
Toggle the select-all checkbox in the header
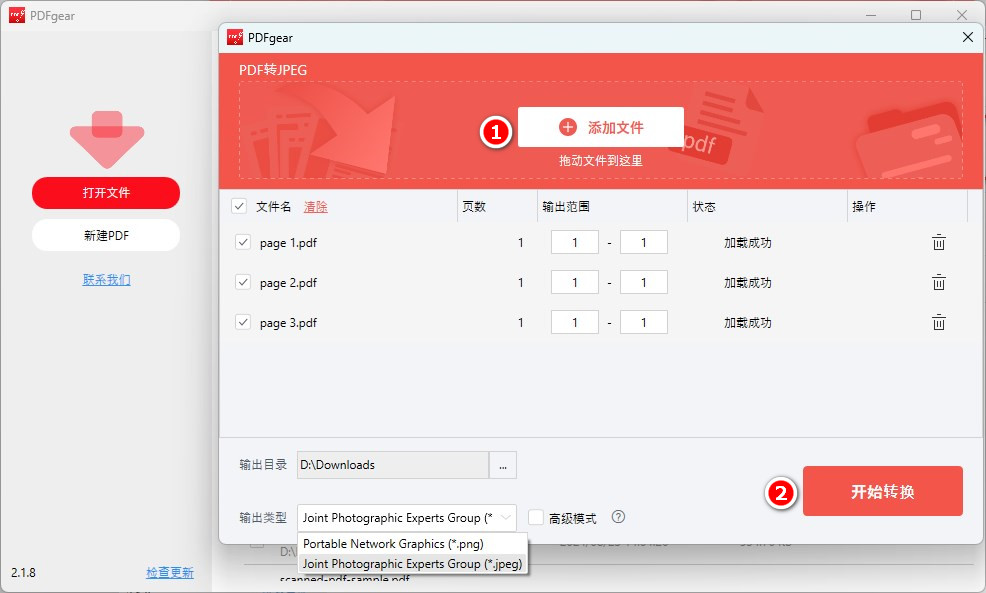tap(239, 206)
